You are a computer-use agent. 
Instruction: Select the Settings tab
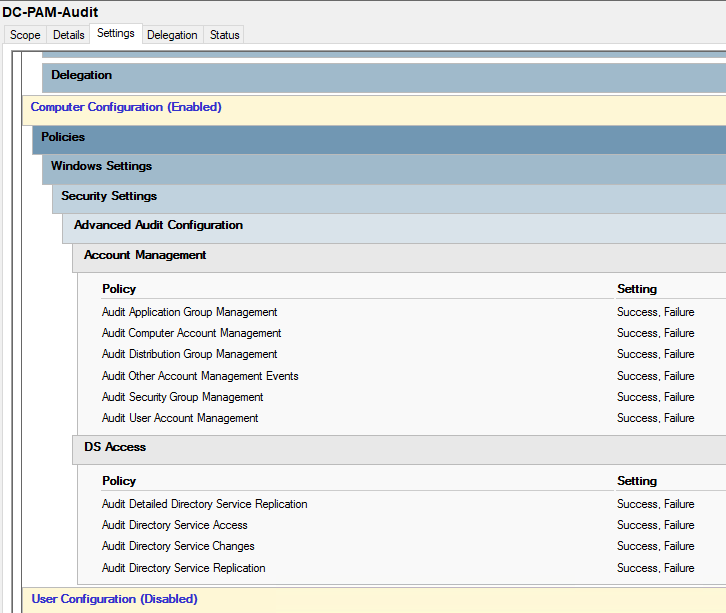pyautogui.click(x=116, y=34)
